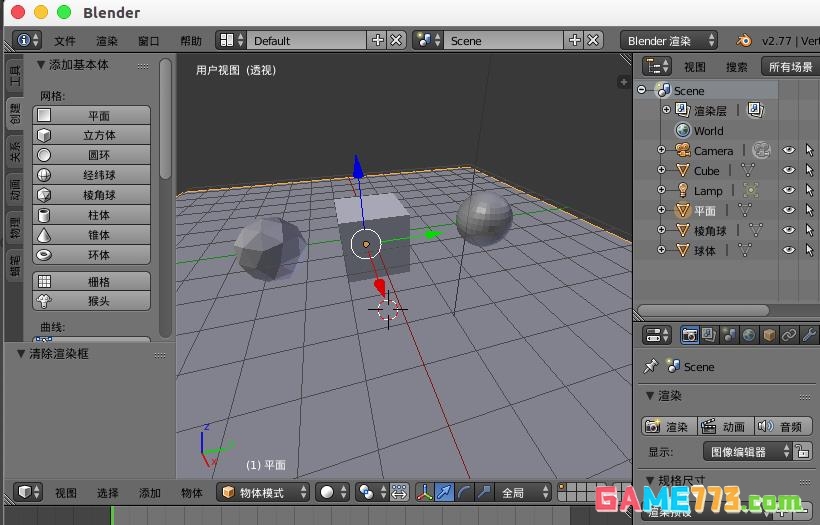
Task: Toggle selectability of the Cube
Action: [x=810, y=170]
